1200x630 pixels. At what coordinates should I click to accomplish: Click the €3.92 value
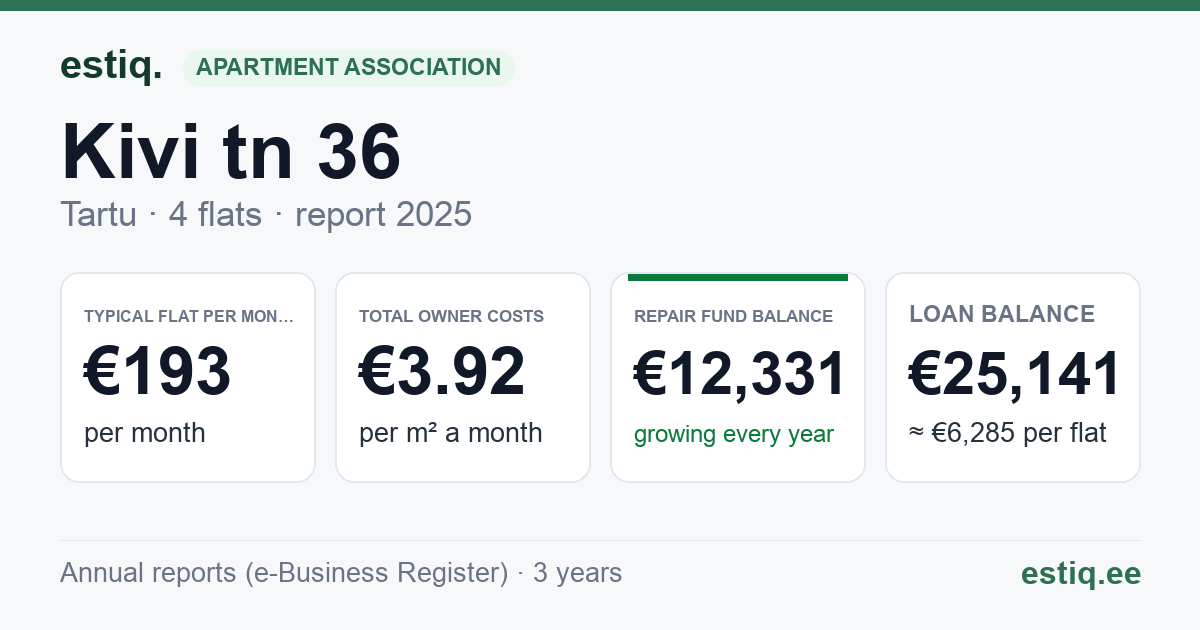point(441,372)
